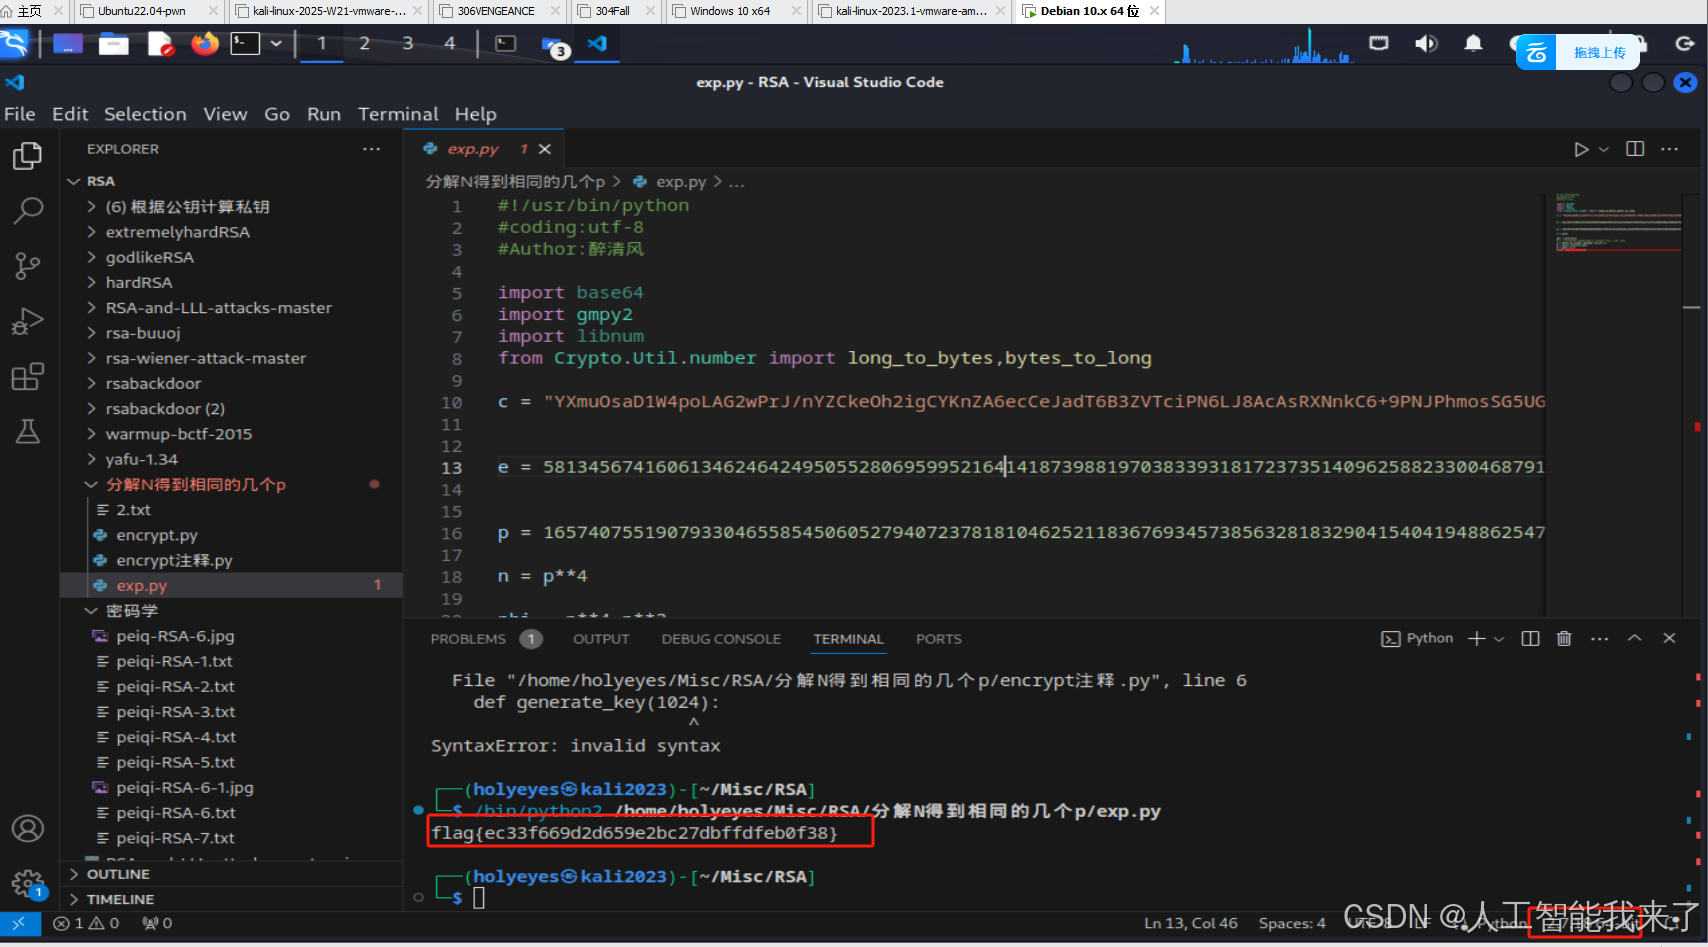Open the volume control in system tray
This screenshot has width=1708, height=947.
pos(1426,43)
